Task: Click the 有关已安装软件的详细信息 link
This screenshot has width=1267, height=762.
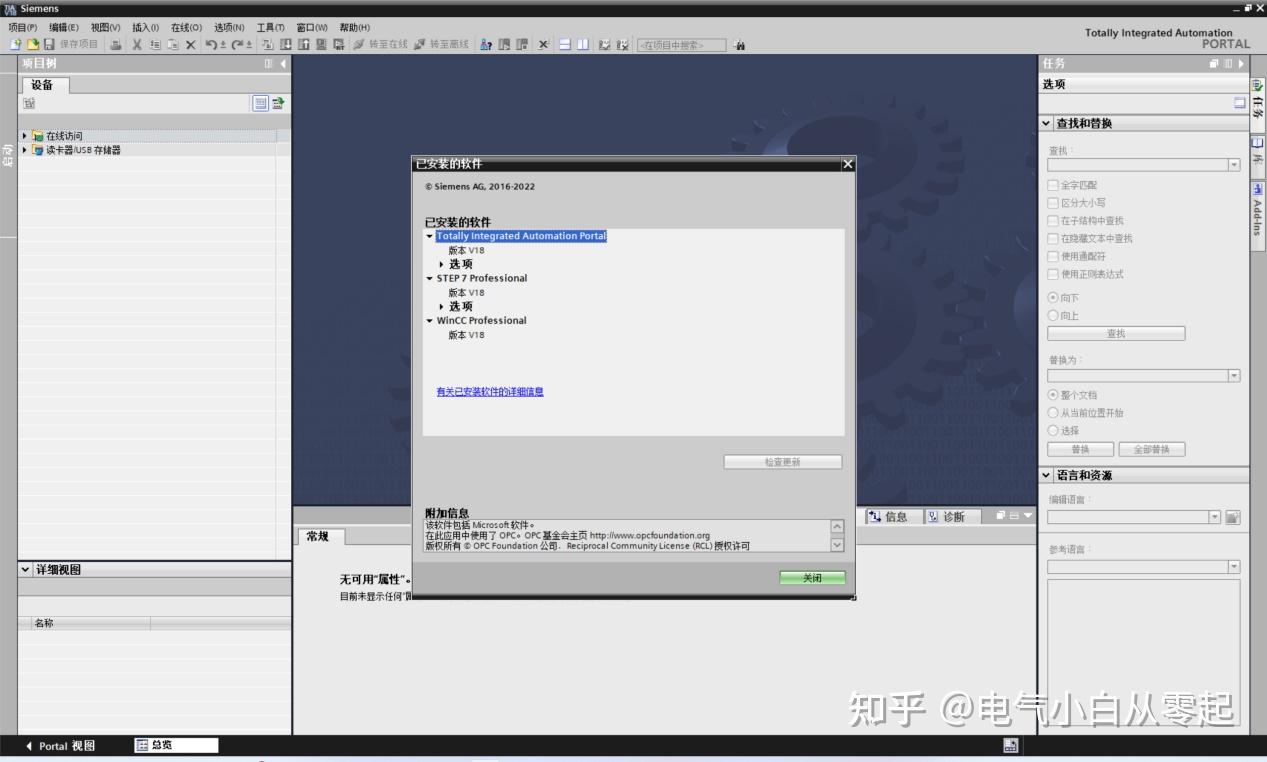Action: coord(490,391)
